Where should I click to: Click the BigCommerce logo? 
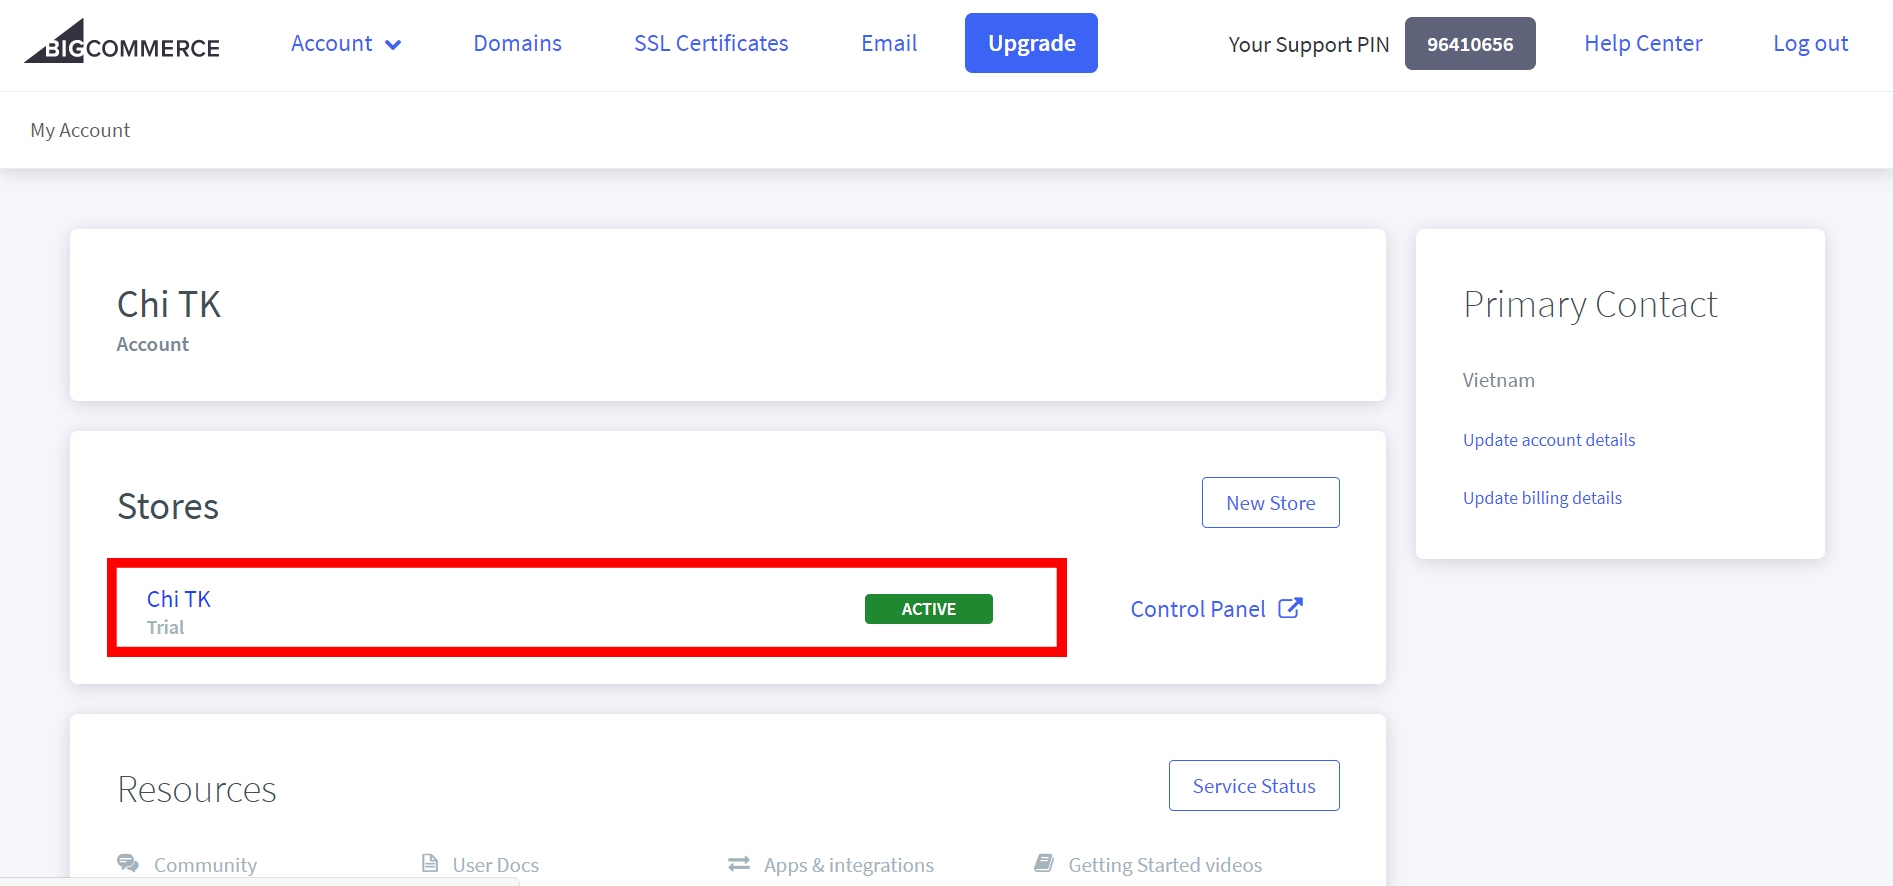click(x=122, y=43)
